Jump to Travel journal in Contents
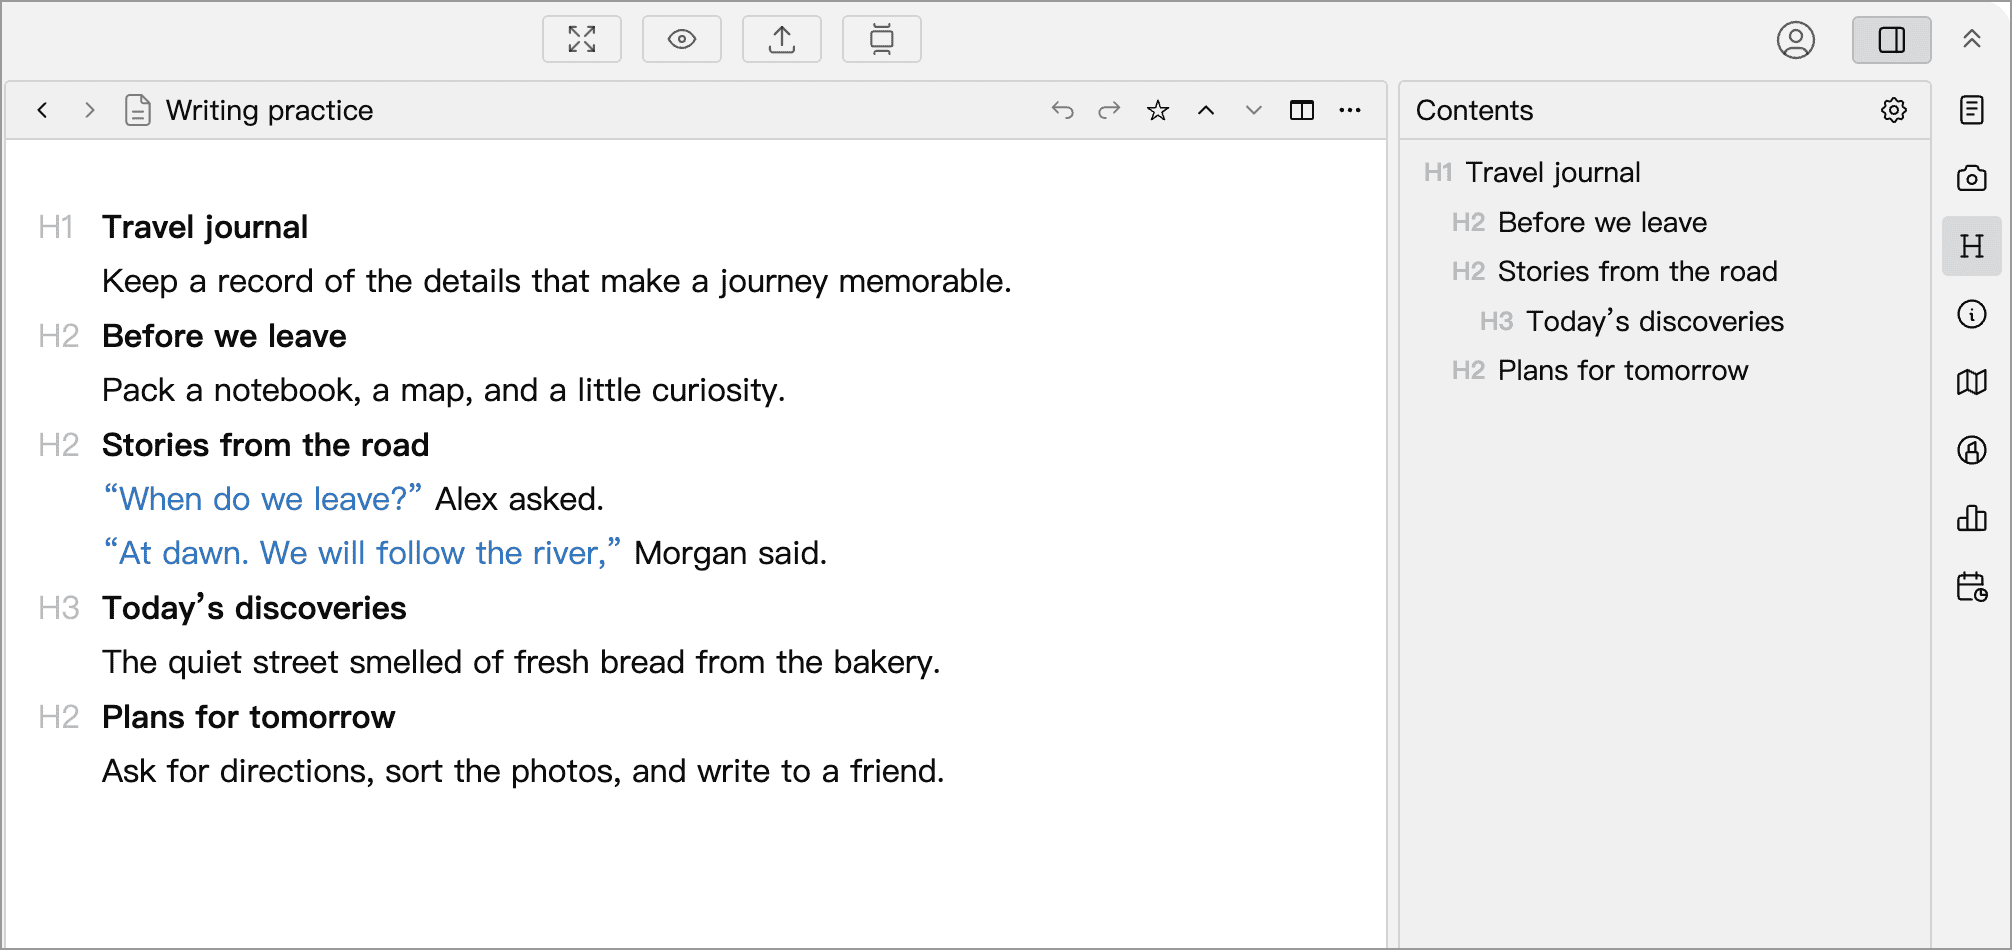This screenshot has height=950, width=2012. (x=1553, y=173)
